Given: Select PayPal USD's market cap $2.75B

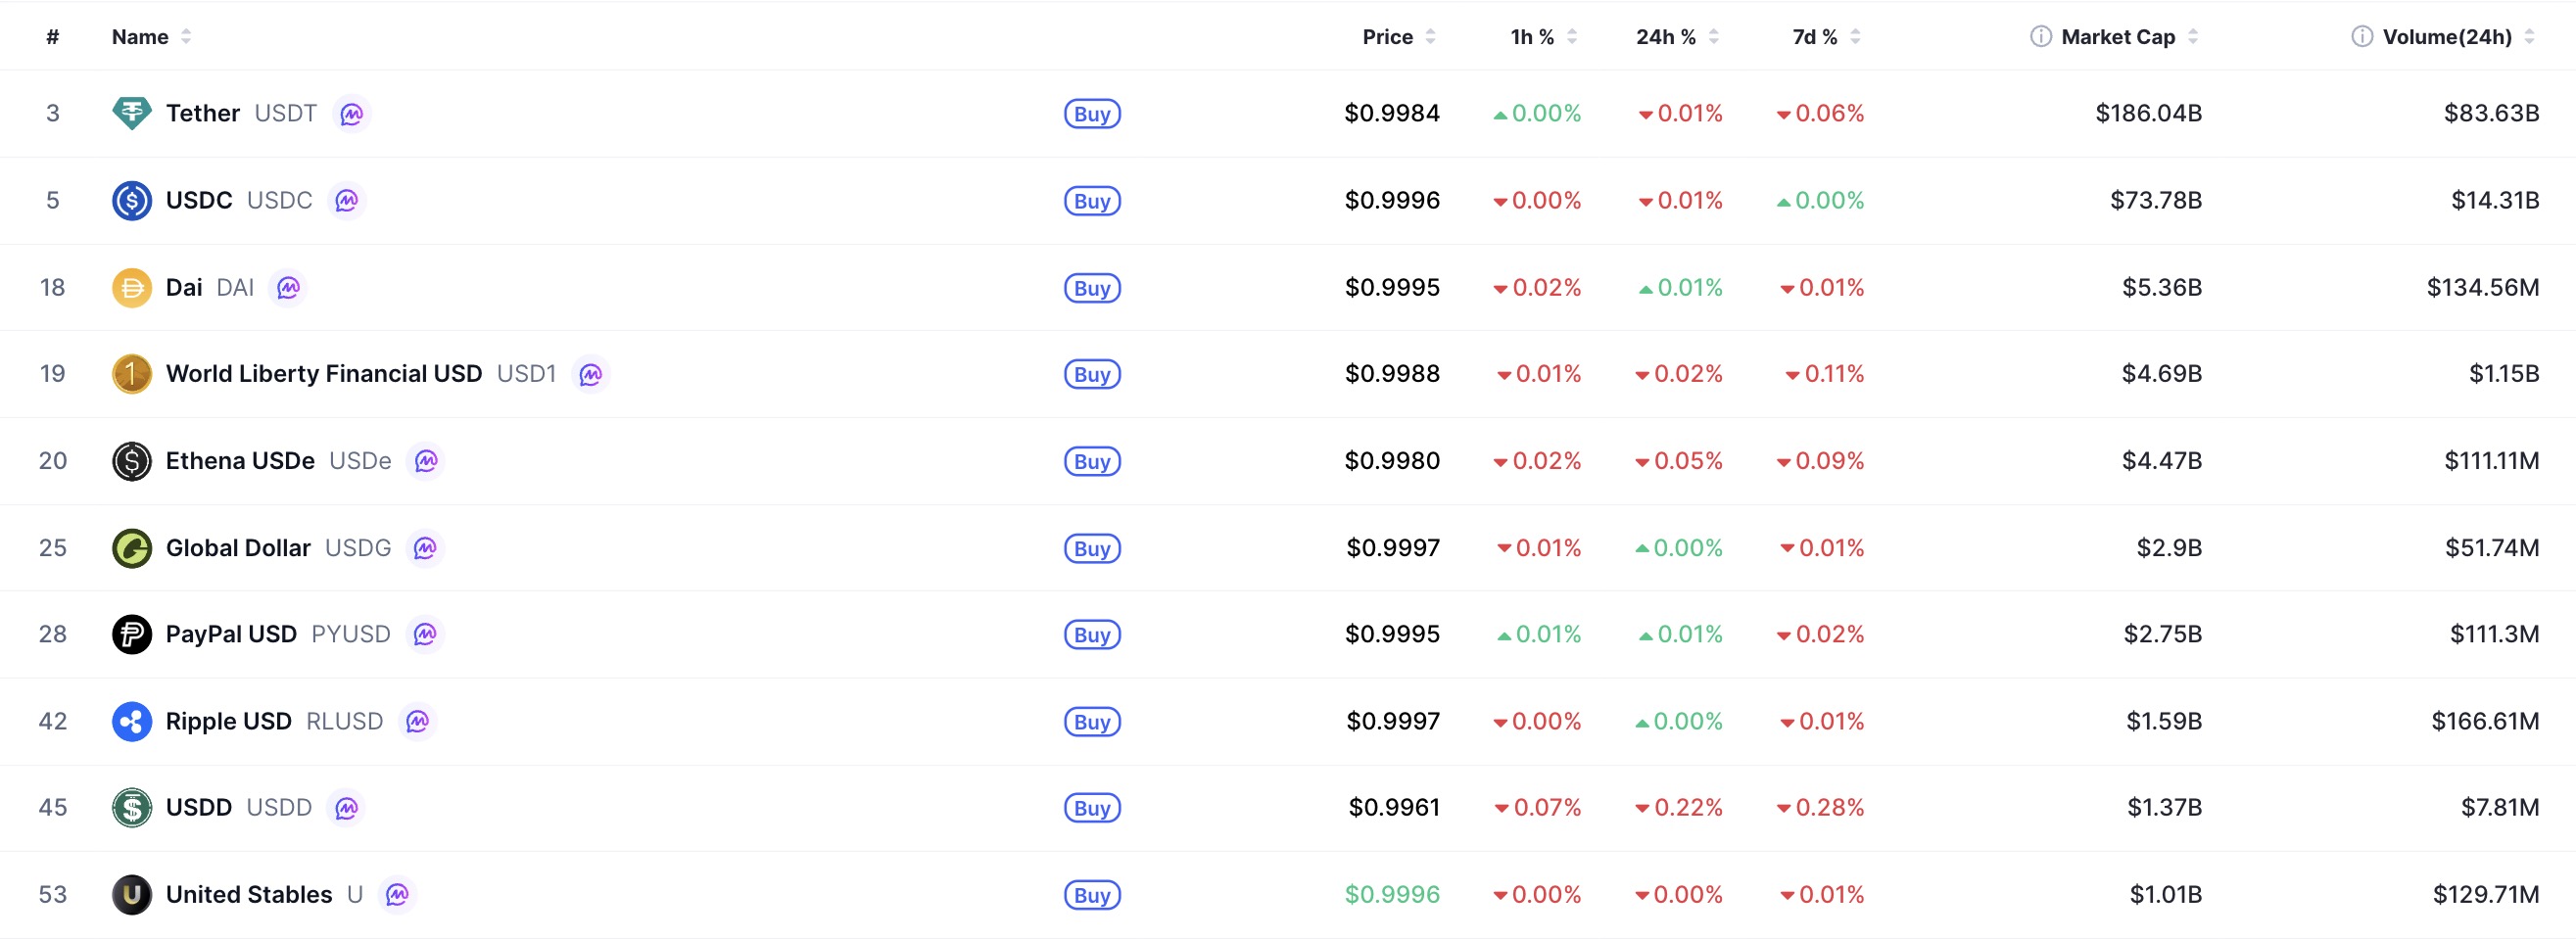Looking at the screenshot, I should tap(2163, 634).
